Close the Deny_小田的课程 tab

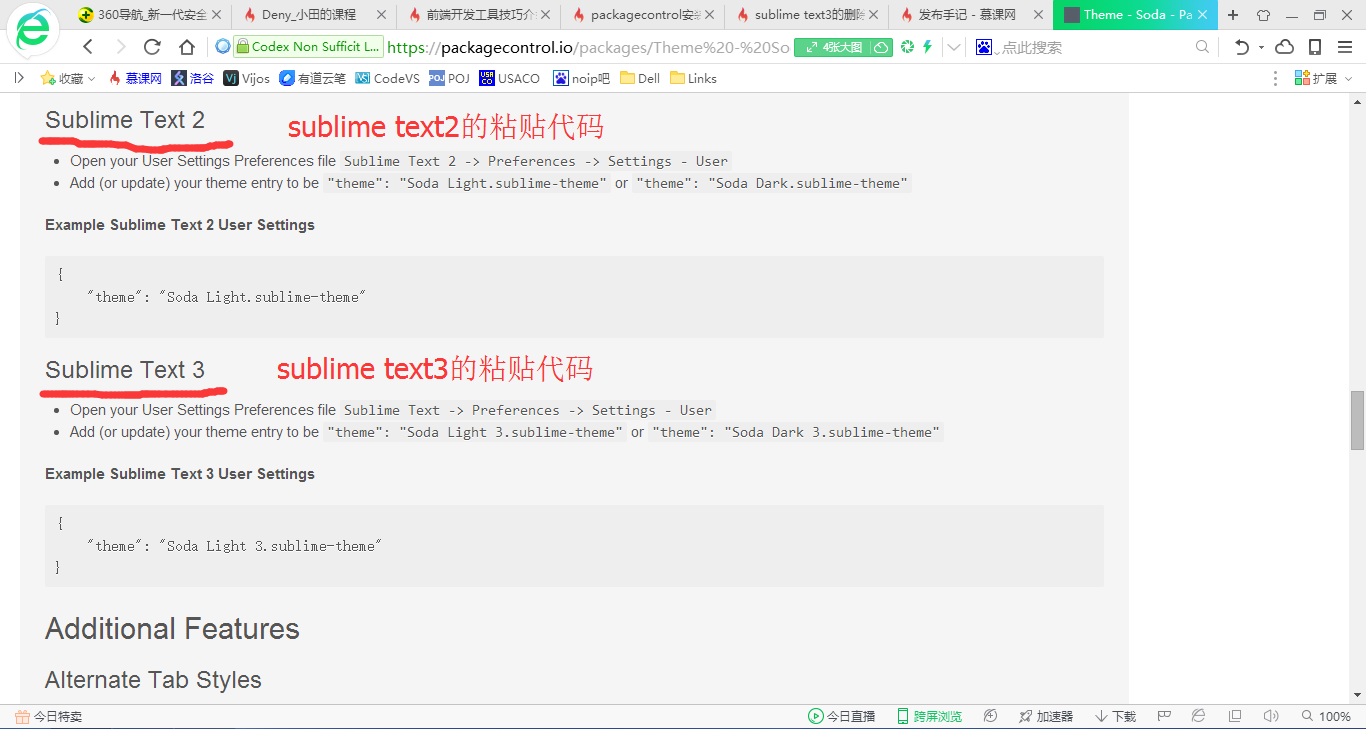point(380,15)
